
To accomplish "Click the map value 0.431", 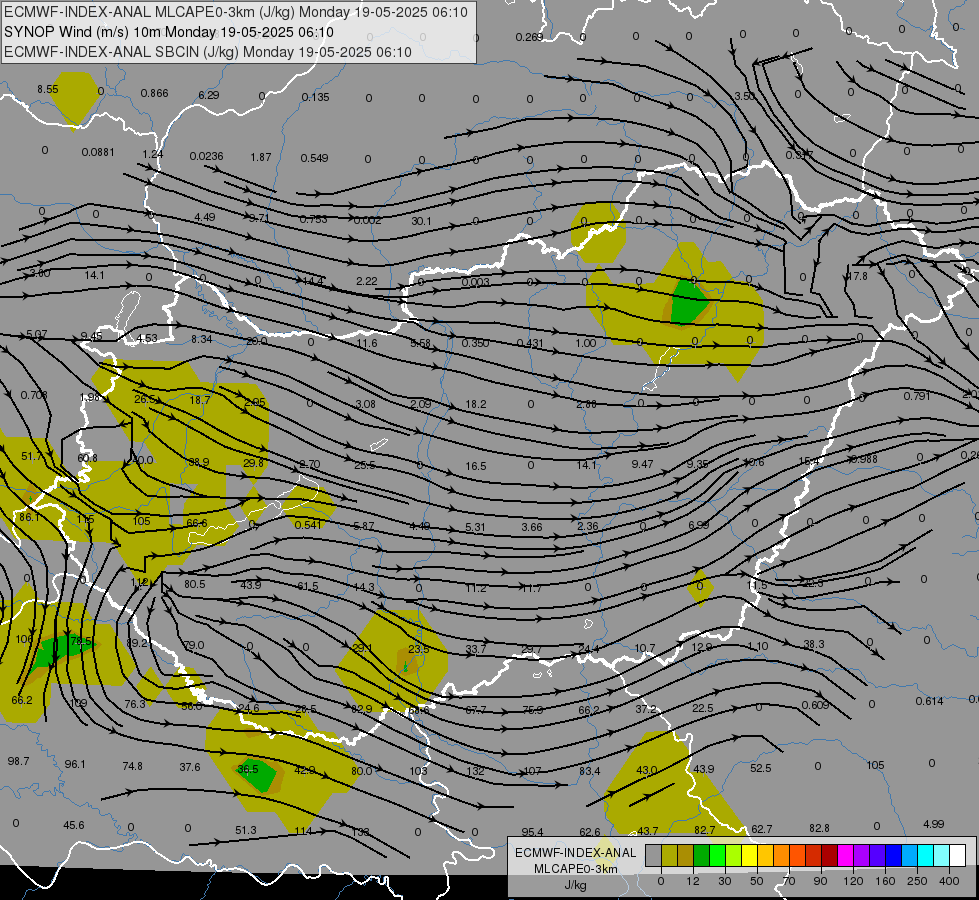I will [530, 343].
